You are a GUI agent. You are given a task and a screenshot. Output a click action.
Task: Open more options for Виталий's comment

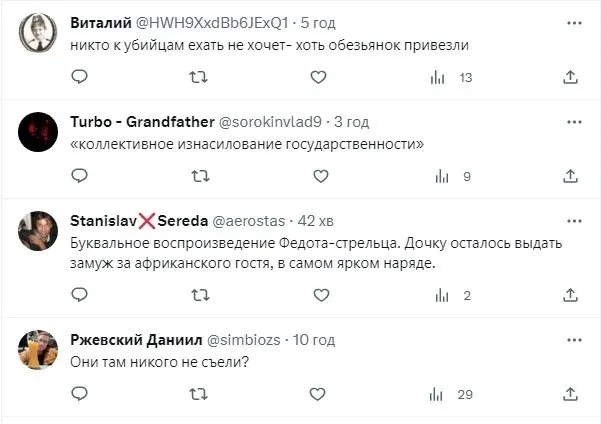pos(571,20)
